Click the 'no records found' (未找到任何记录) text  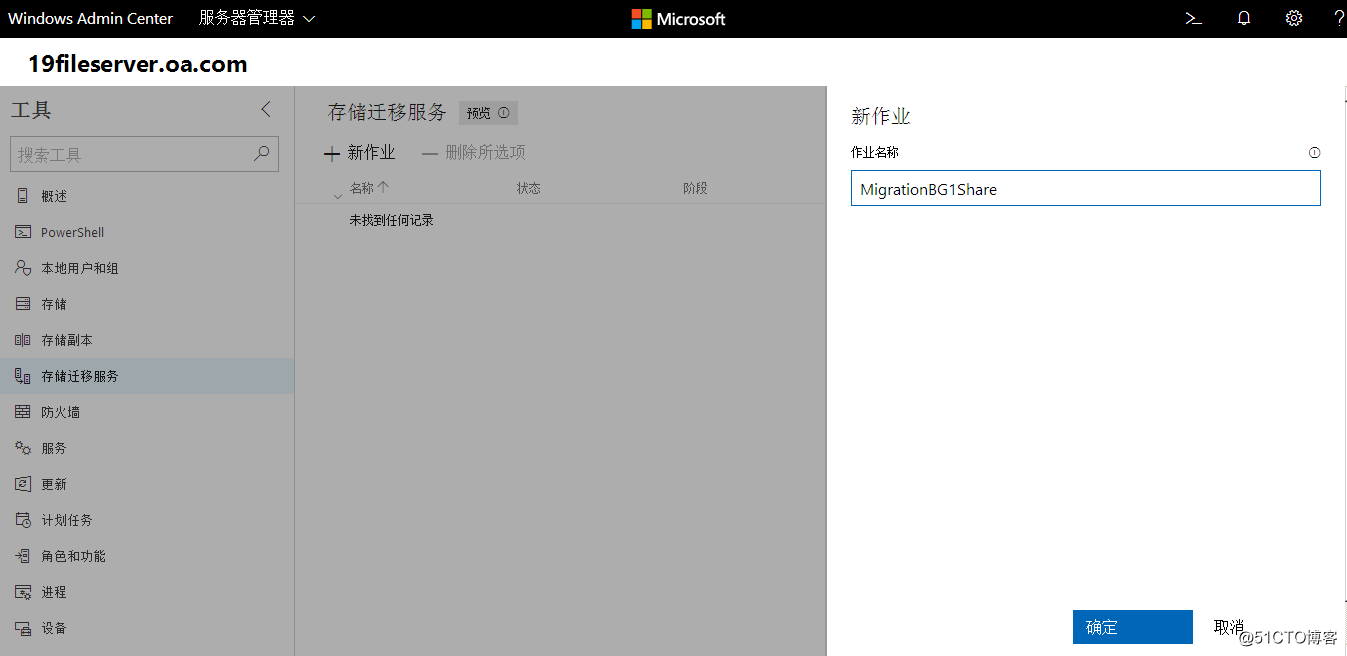point(391,220)
